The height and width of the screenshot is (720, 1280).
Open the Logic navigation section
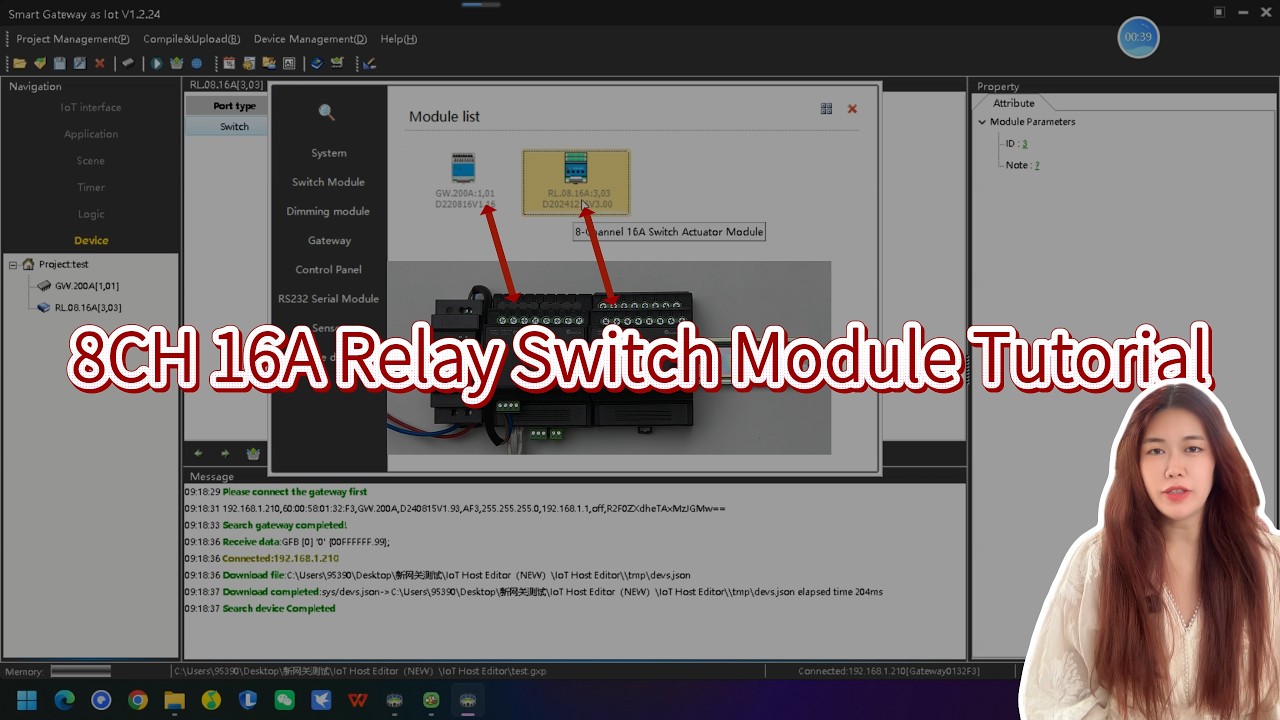[91, 214]
